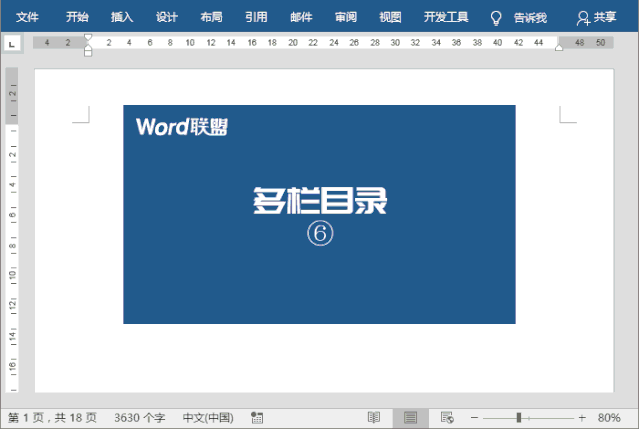Click the zoom in plus button
This screenshot has height=429, width=639.
pyautogui.click(x=582, y=418)
